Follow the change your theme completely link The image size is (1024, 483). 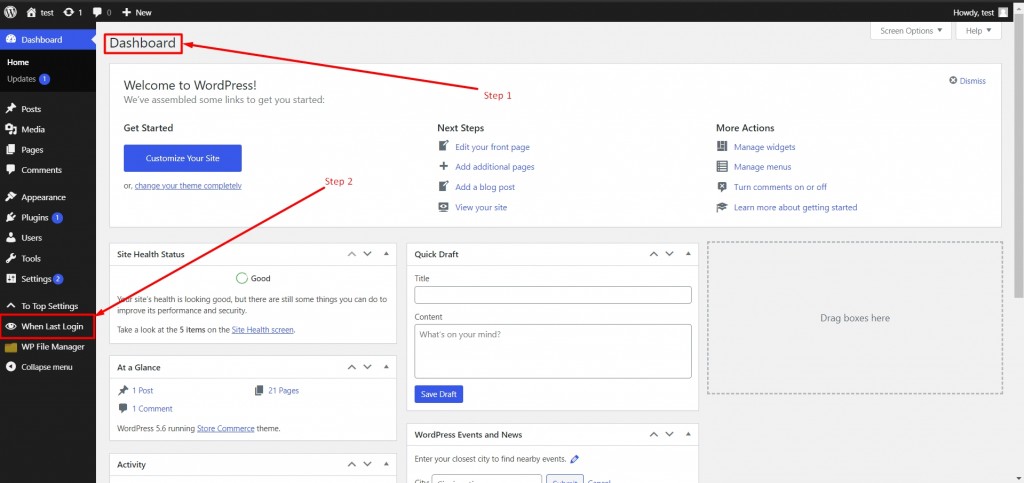point(188,185)
